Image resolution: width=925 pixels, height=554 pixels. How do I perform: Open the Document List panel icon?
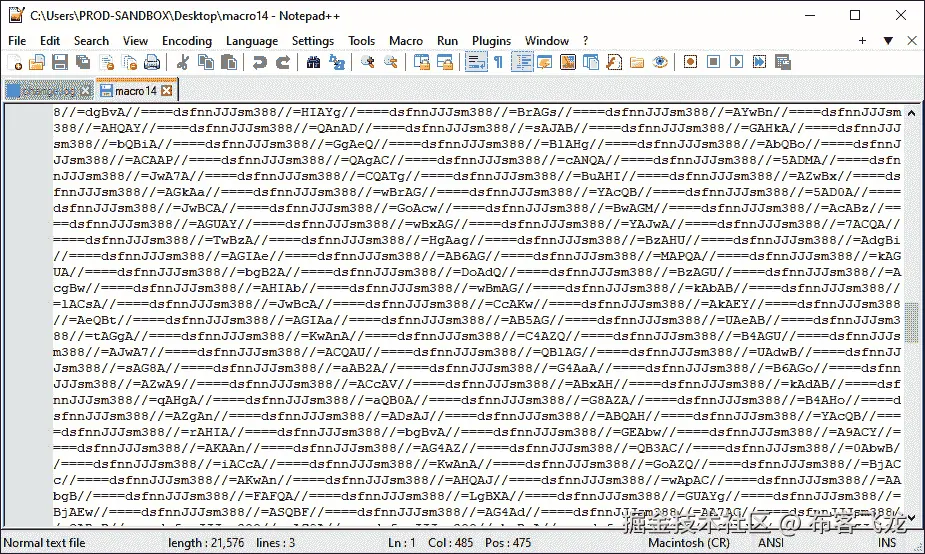coord(591,62)
